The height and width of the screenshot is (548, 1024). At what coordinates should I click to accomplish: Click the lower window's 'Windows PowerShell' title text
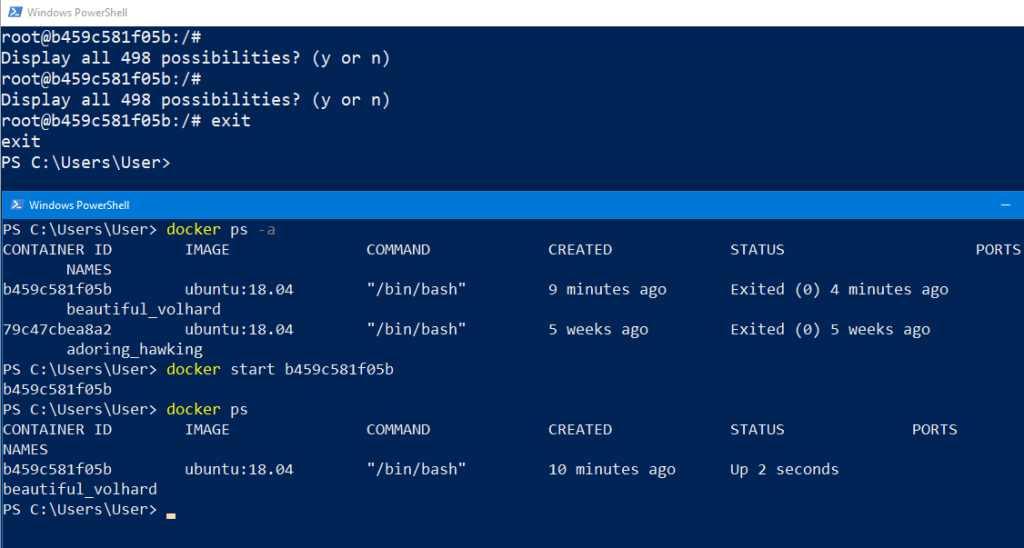pos(79,205)
